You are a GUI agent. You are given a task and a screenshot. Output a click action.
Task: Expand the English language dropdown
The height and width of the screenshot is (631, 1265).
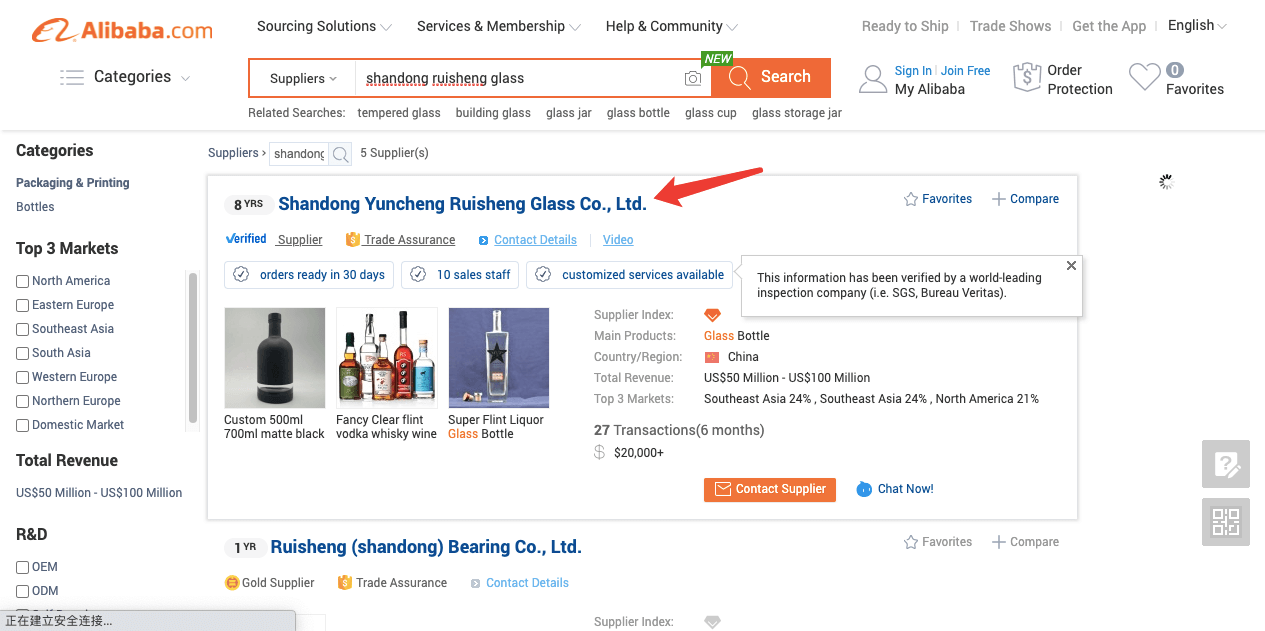click(1197, 26)
